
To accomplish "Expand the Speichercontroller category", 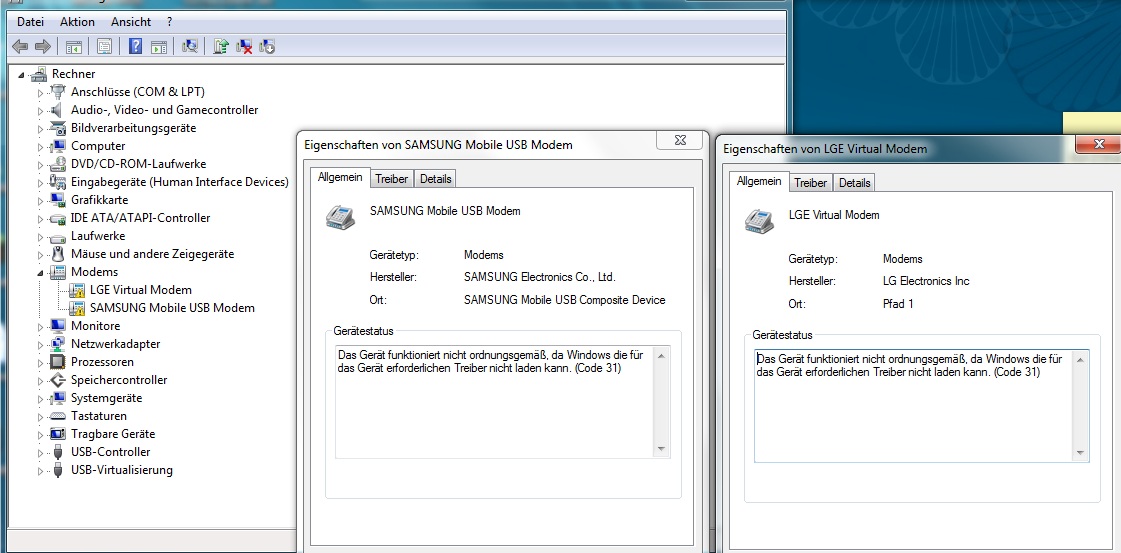I will coord(40,380).
